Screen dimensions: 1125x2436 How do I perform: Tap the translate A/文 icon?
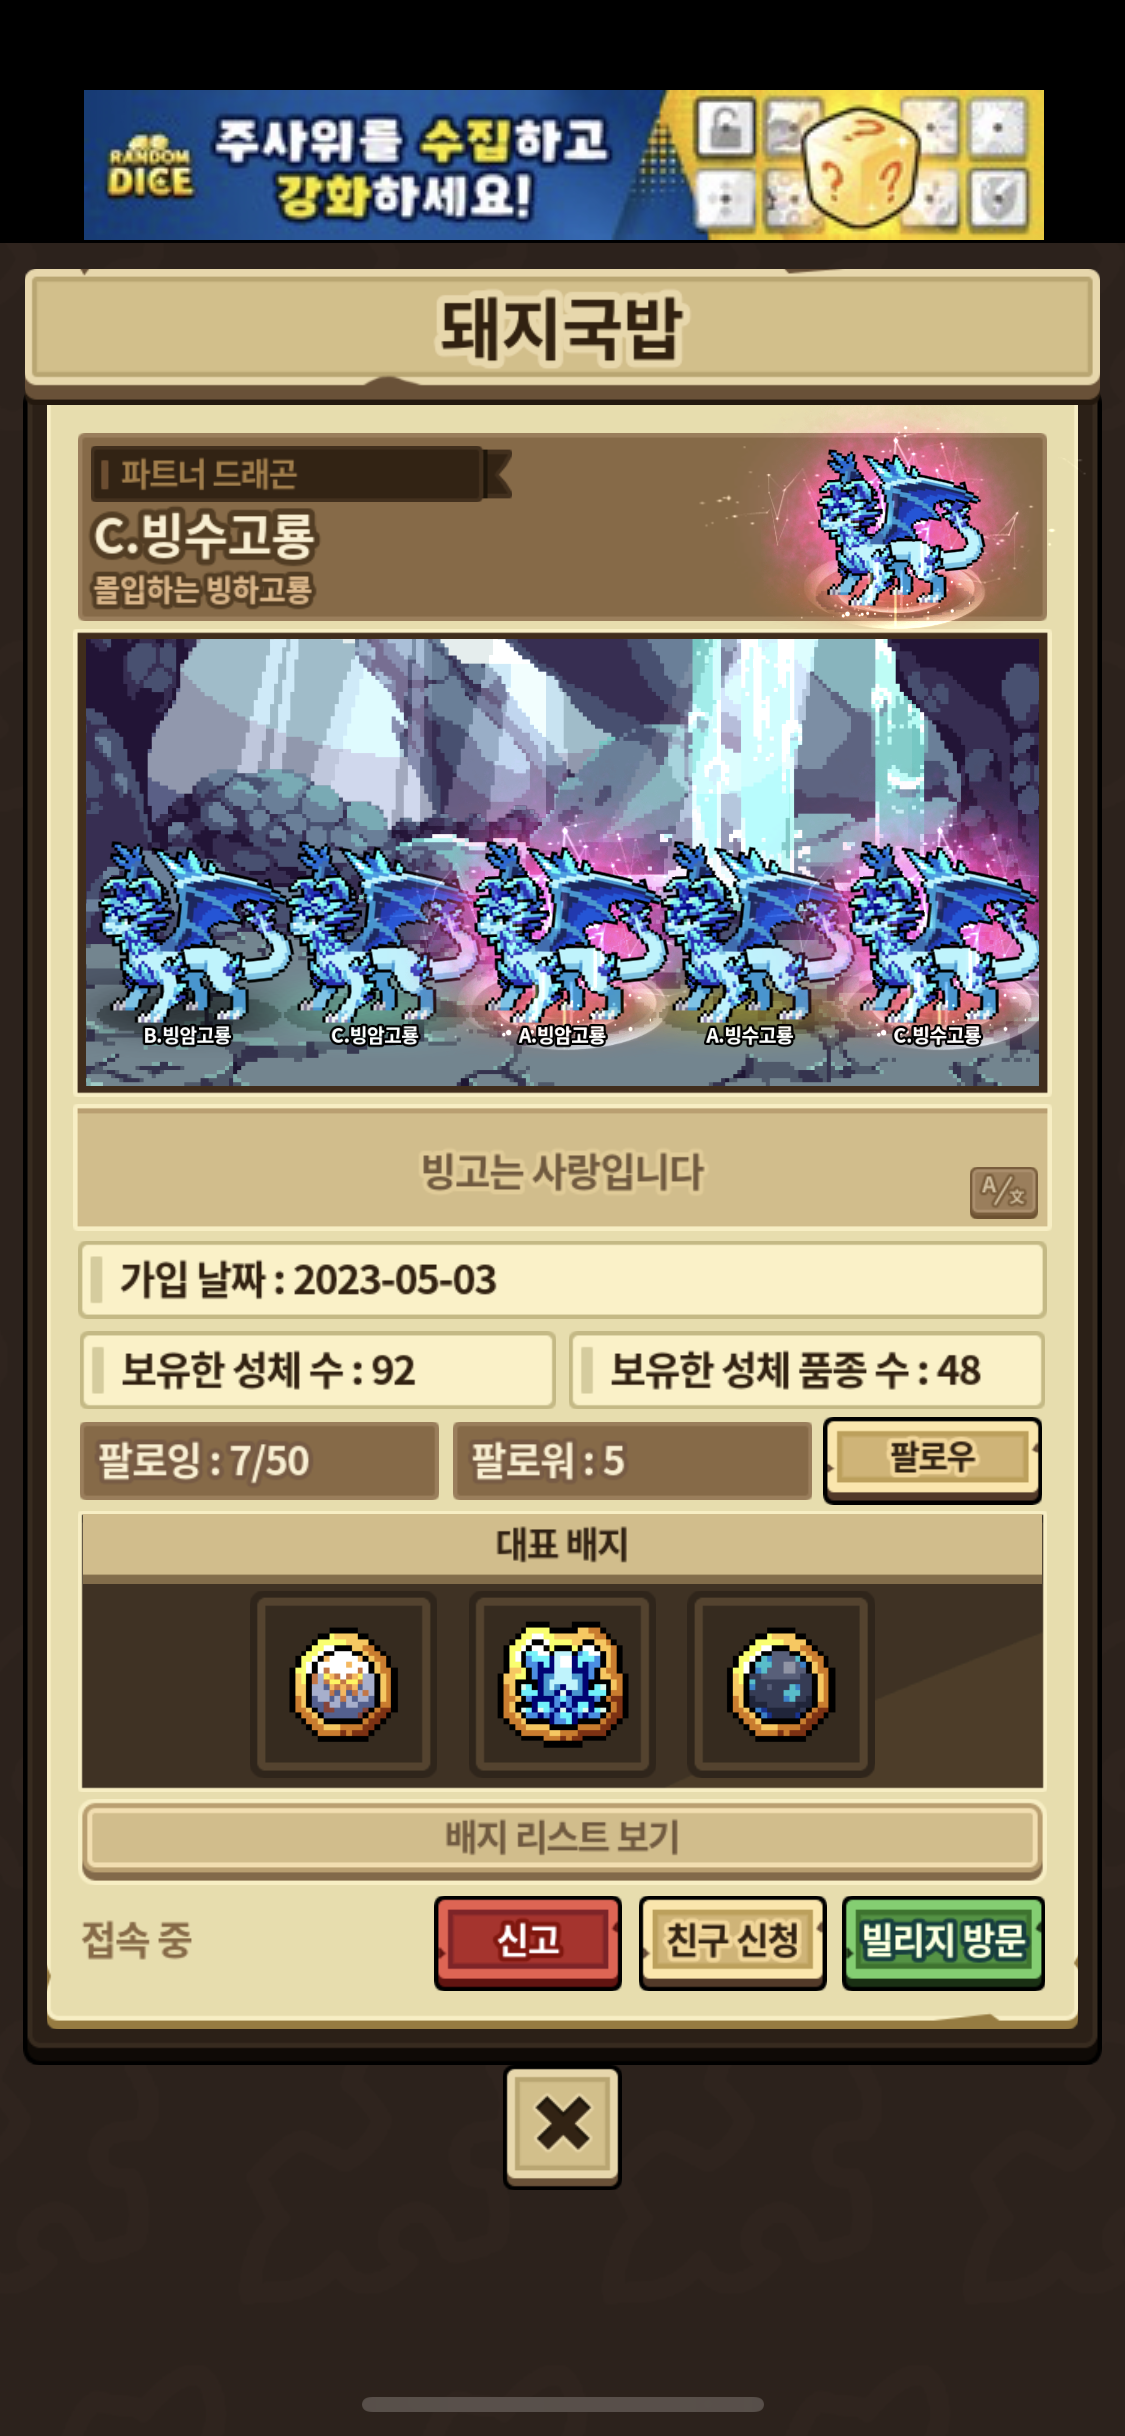(1003, 1191)
